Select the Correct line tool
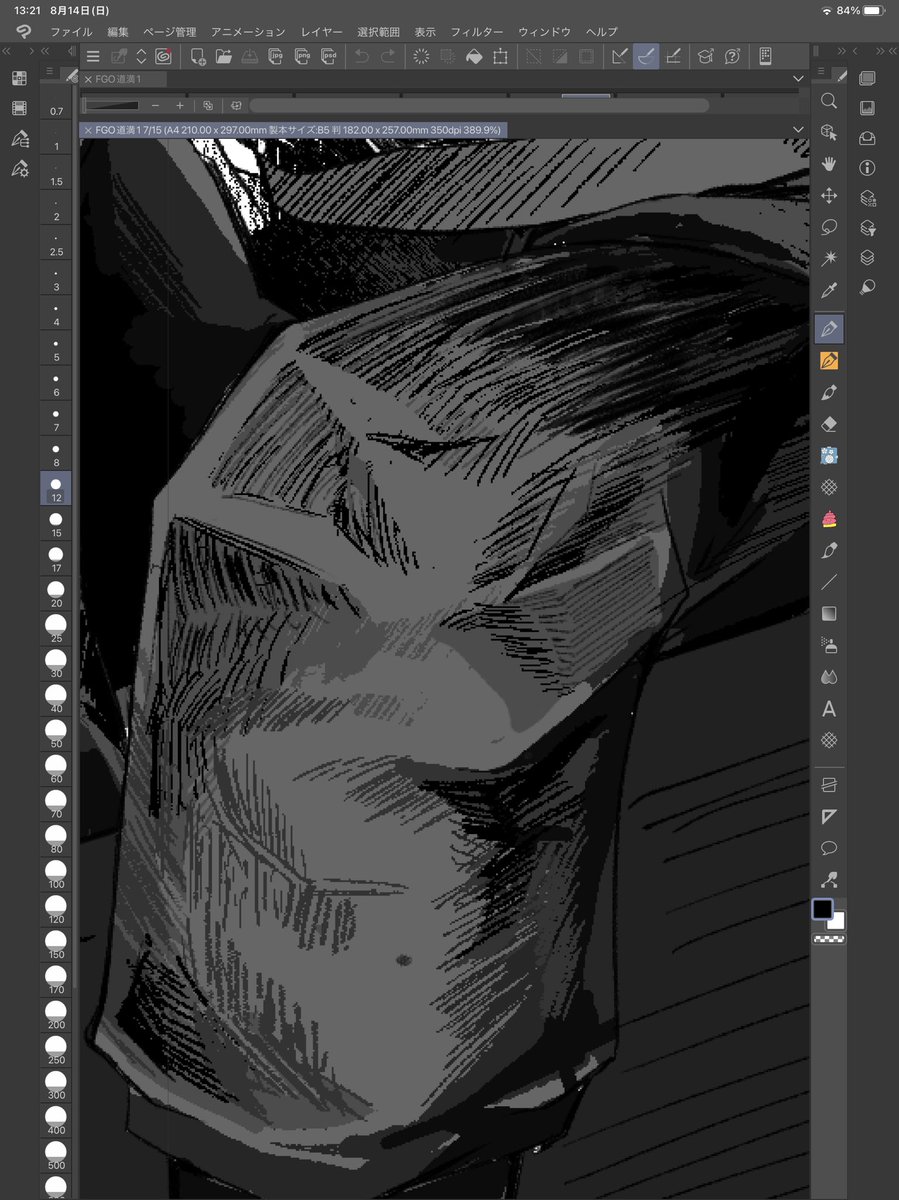This screenshot has width=899, height=1200. pyautogui.click(x=828, y=880)
